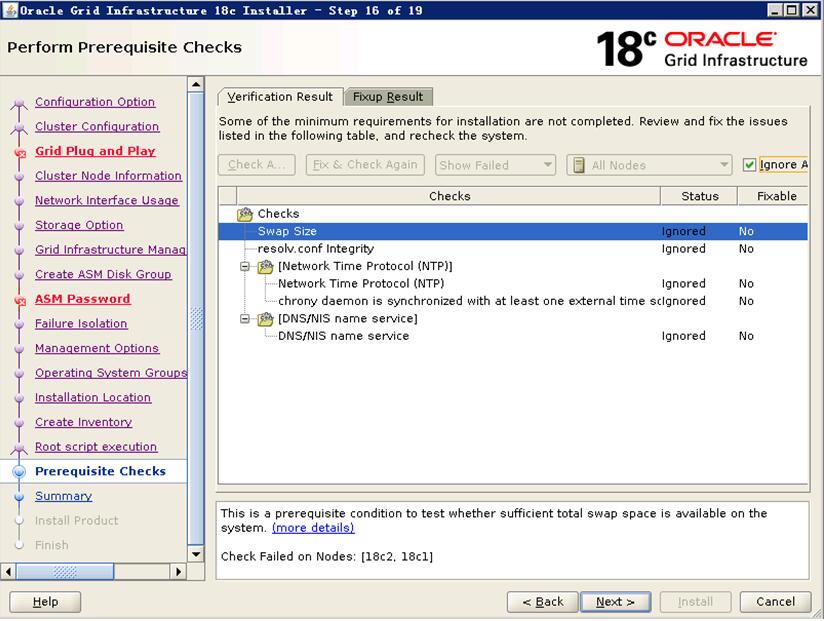Click the Help button

point(45,602)
